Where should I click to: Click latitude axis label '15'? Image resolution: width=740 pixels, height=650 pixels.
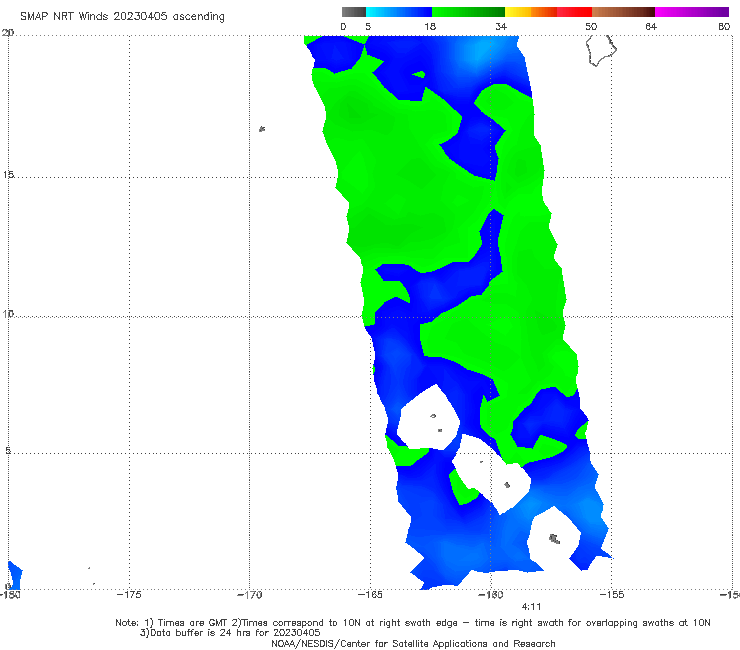point(8,175)
